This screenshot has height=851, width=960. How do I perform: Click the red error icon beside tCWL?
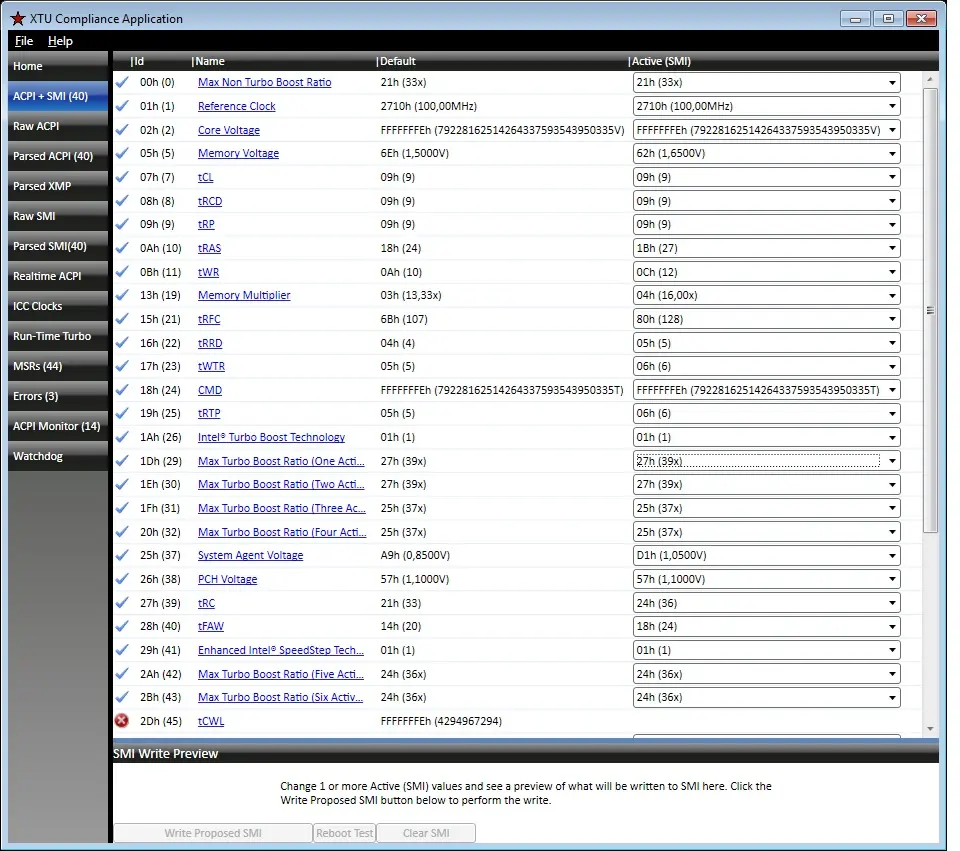click(122, 721)
